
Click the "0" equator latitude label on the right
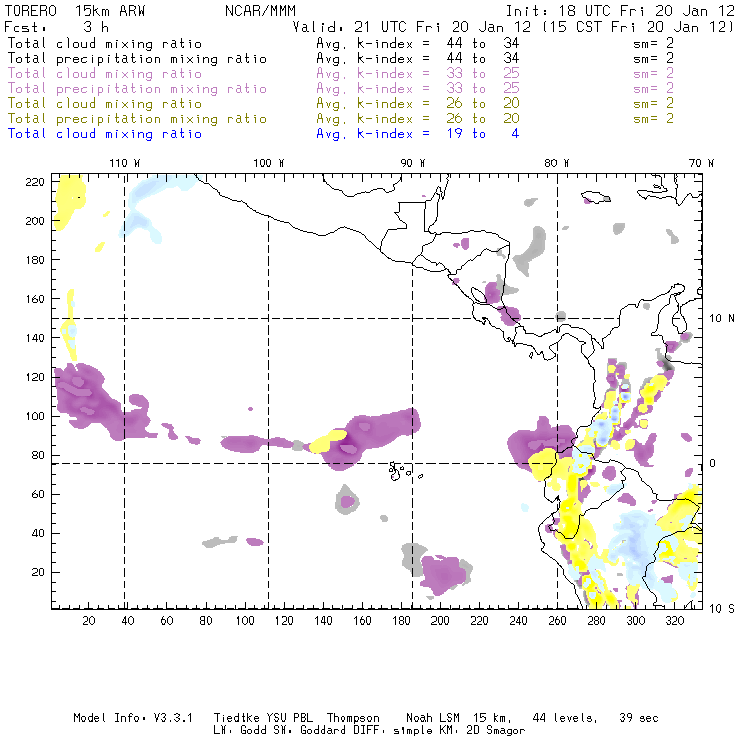[x=713, y=463]
